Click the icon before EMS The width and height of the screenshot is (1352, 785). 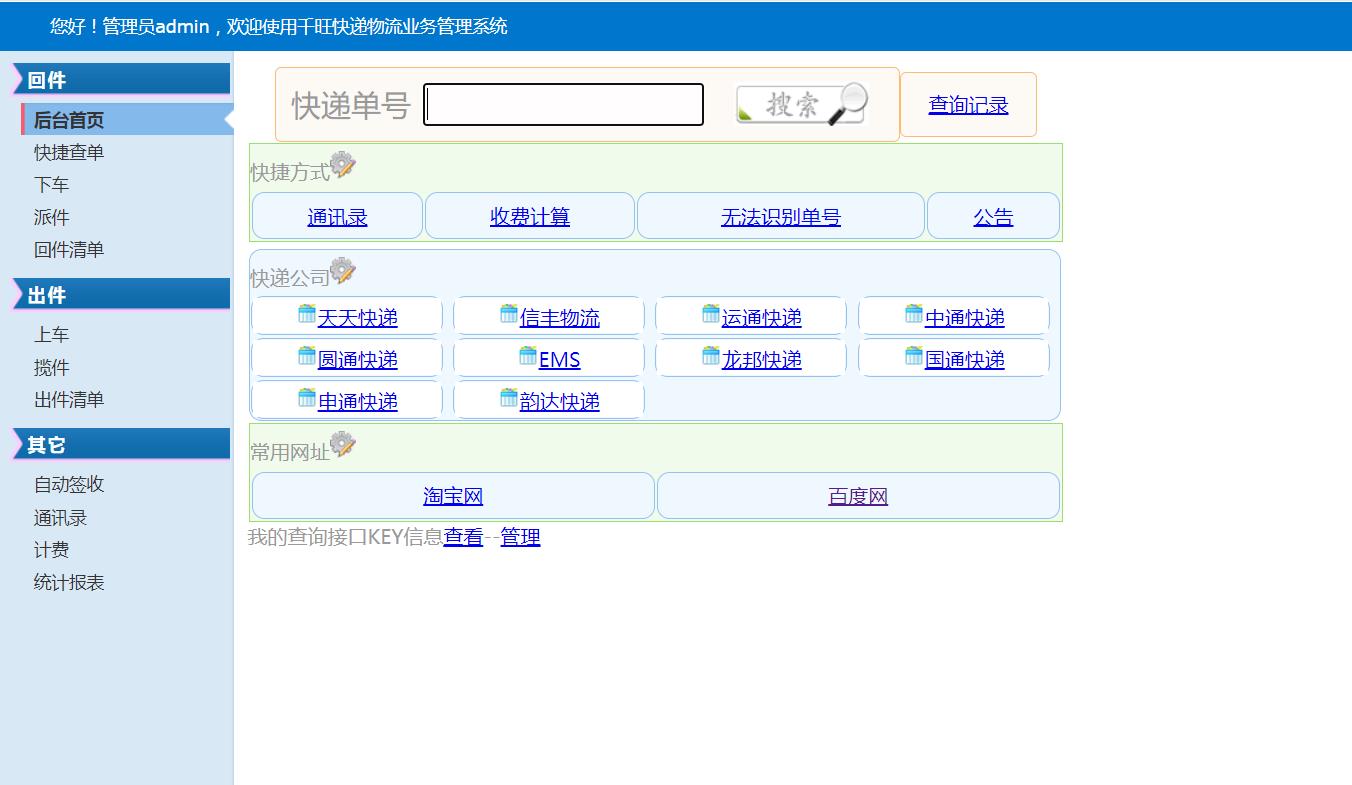528,356
